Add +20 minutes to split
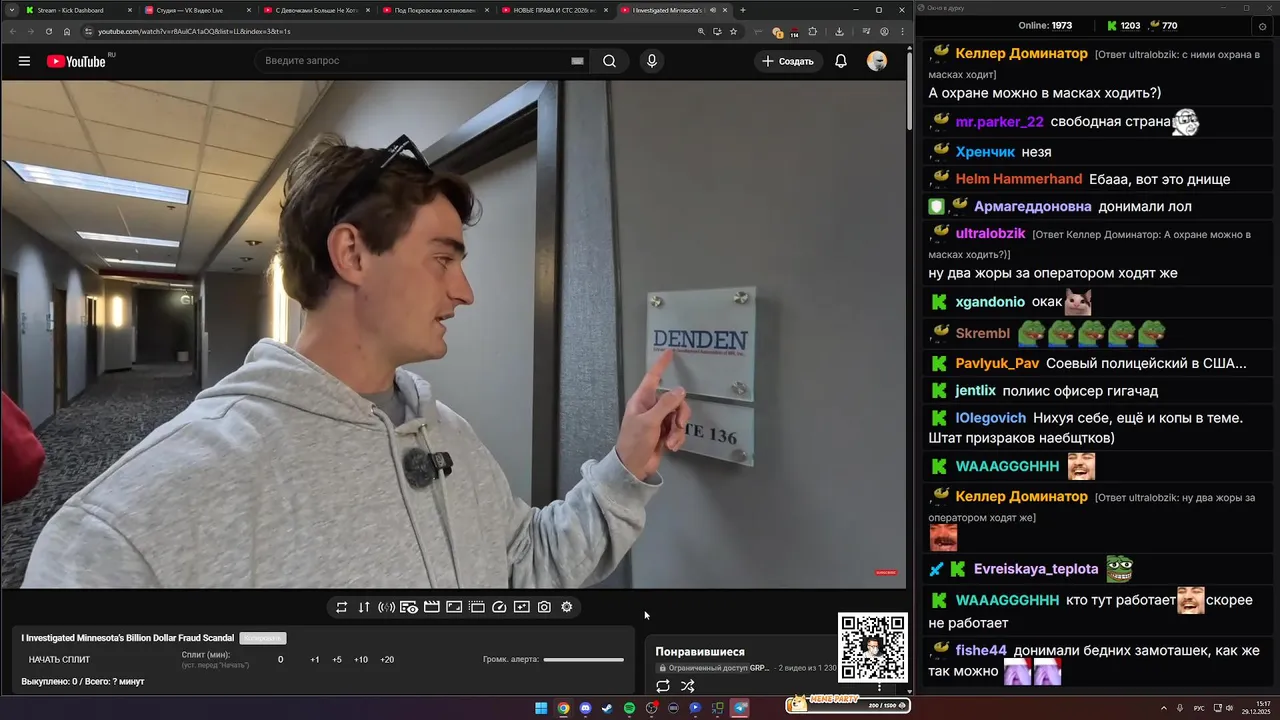The width and height of the screenshot is (1280, 720). 387,659
